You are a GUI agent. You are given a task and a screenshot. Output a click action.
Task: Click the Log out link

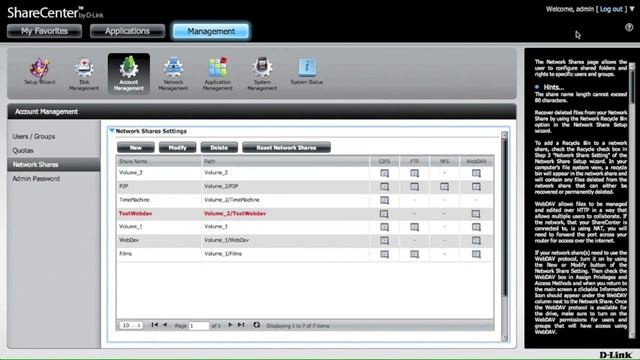click(611, 9)
